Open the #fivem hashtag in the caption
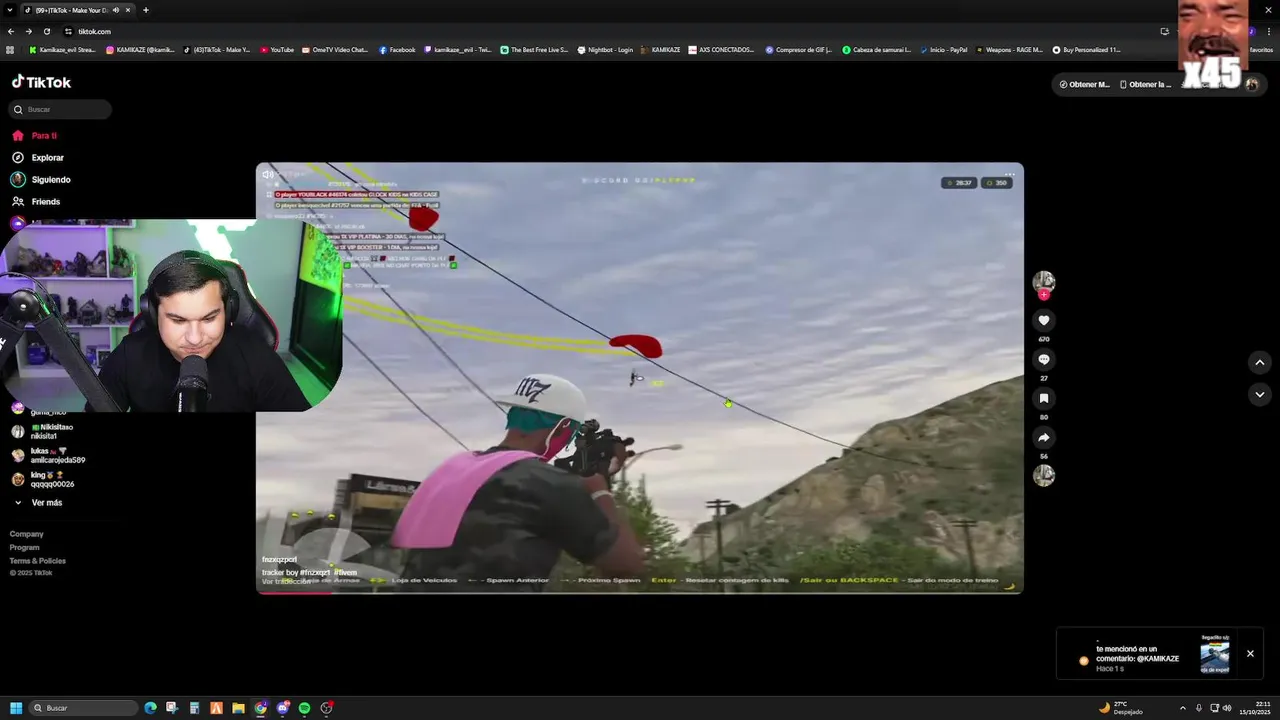1280x720 pixels. pyautogui.click(x=345, y=572)
